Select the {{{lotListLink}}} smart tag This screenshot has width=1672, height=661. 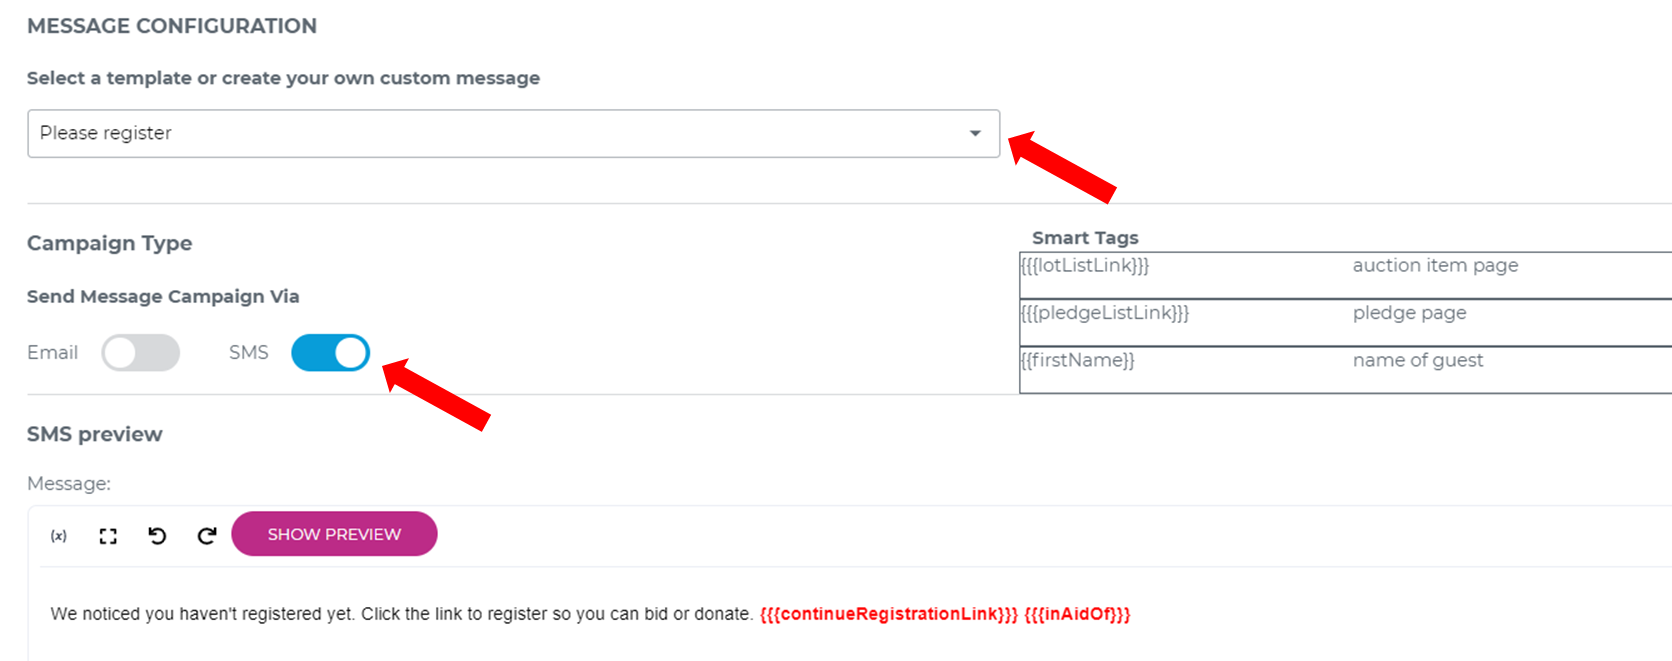coord(1085,266)
